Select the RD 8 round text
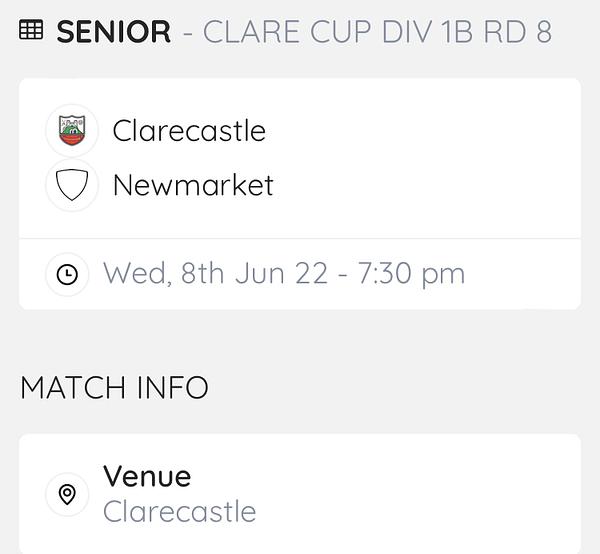Image resolution: width=600 pixels, height=554 pixels. (518, 31)
